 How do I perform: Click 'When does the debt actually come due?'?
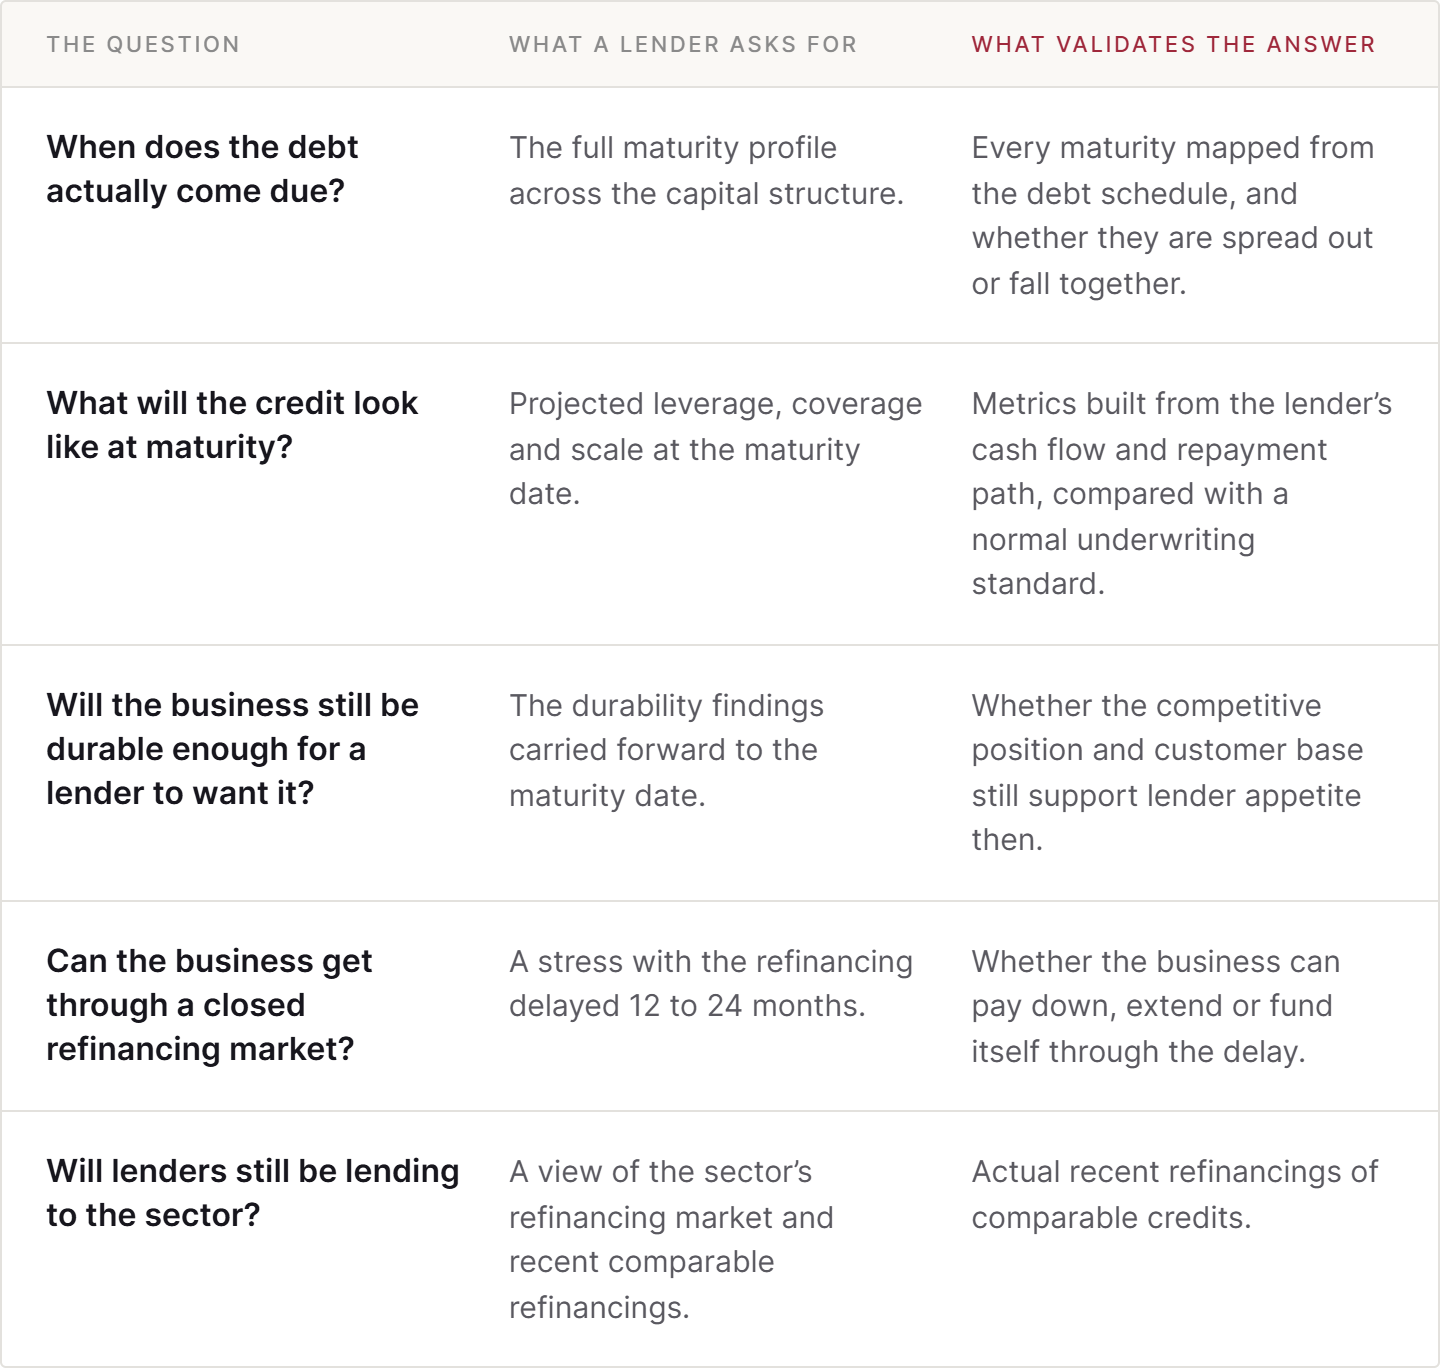click(202, 169)
